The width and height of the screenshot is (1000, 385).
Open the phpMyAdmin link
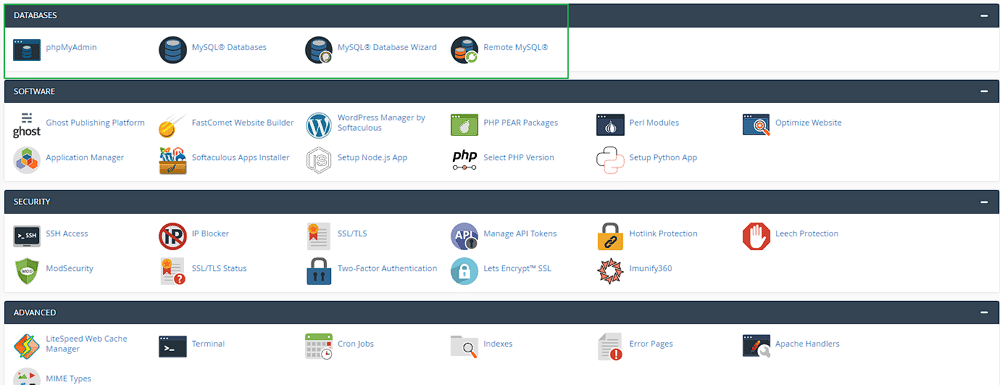[71, 47]
